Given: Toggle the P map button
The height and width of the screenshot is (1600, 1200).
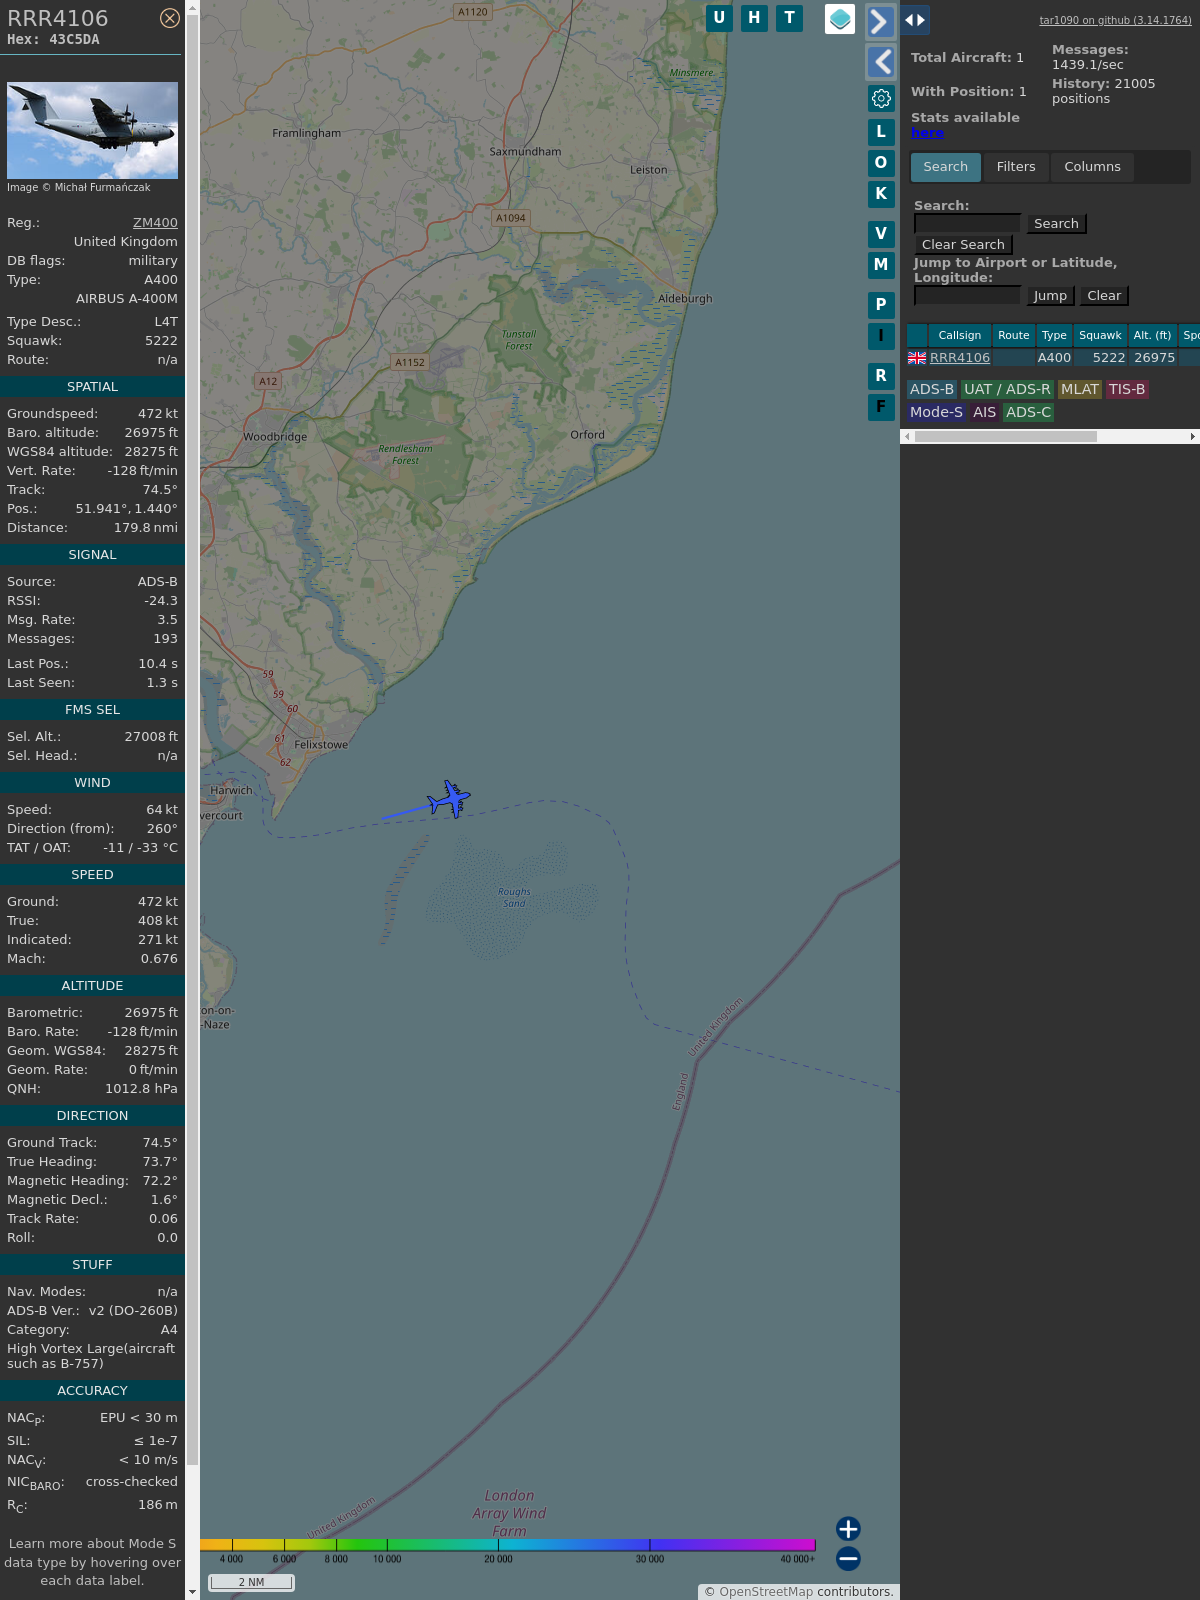Looking at the screenshot, I should [x=881, y=305].
